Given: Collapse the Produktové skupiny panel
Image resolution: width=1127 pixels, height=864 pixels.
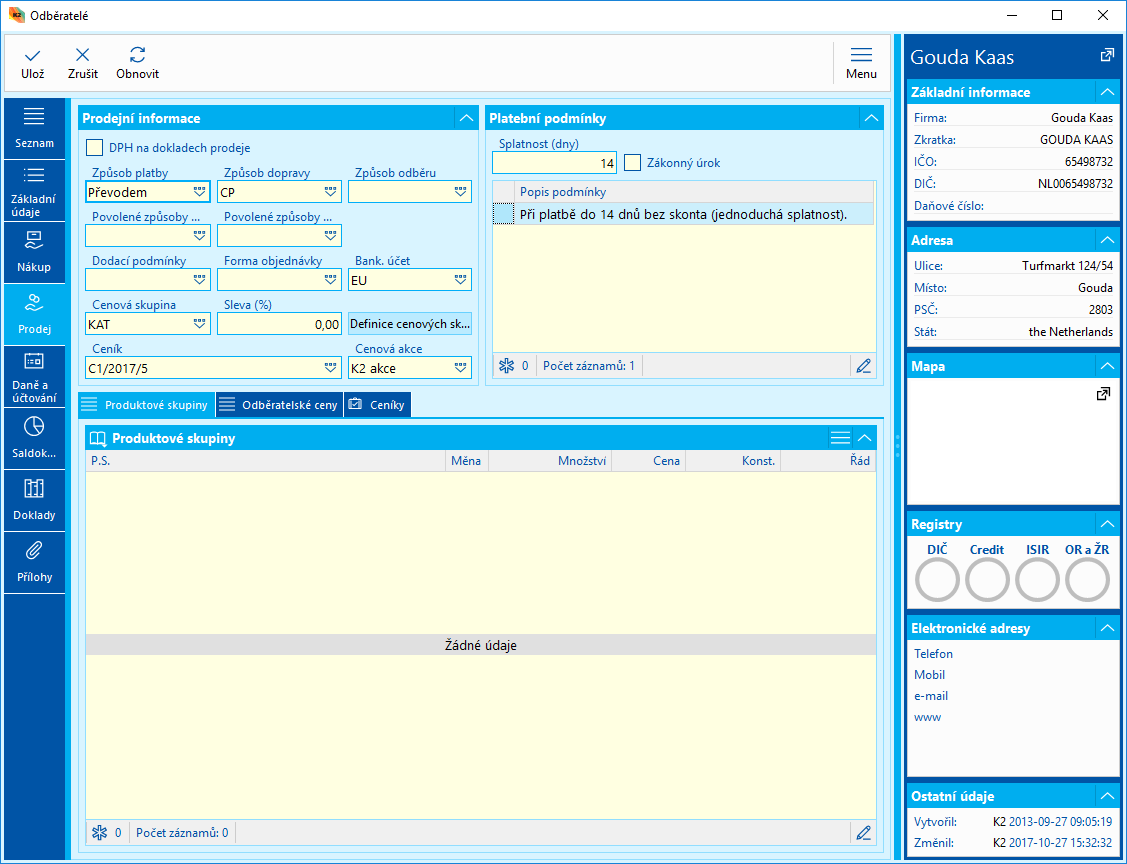Looking at the screenshot, I should [865, 438].
